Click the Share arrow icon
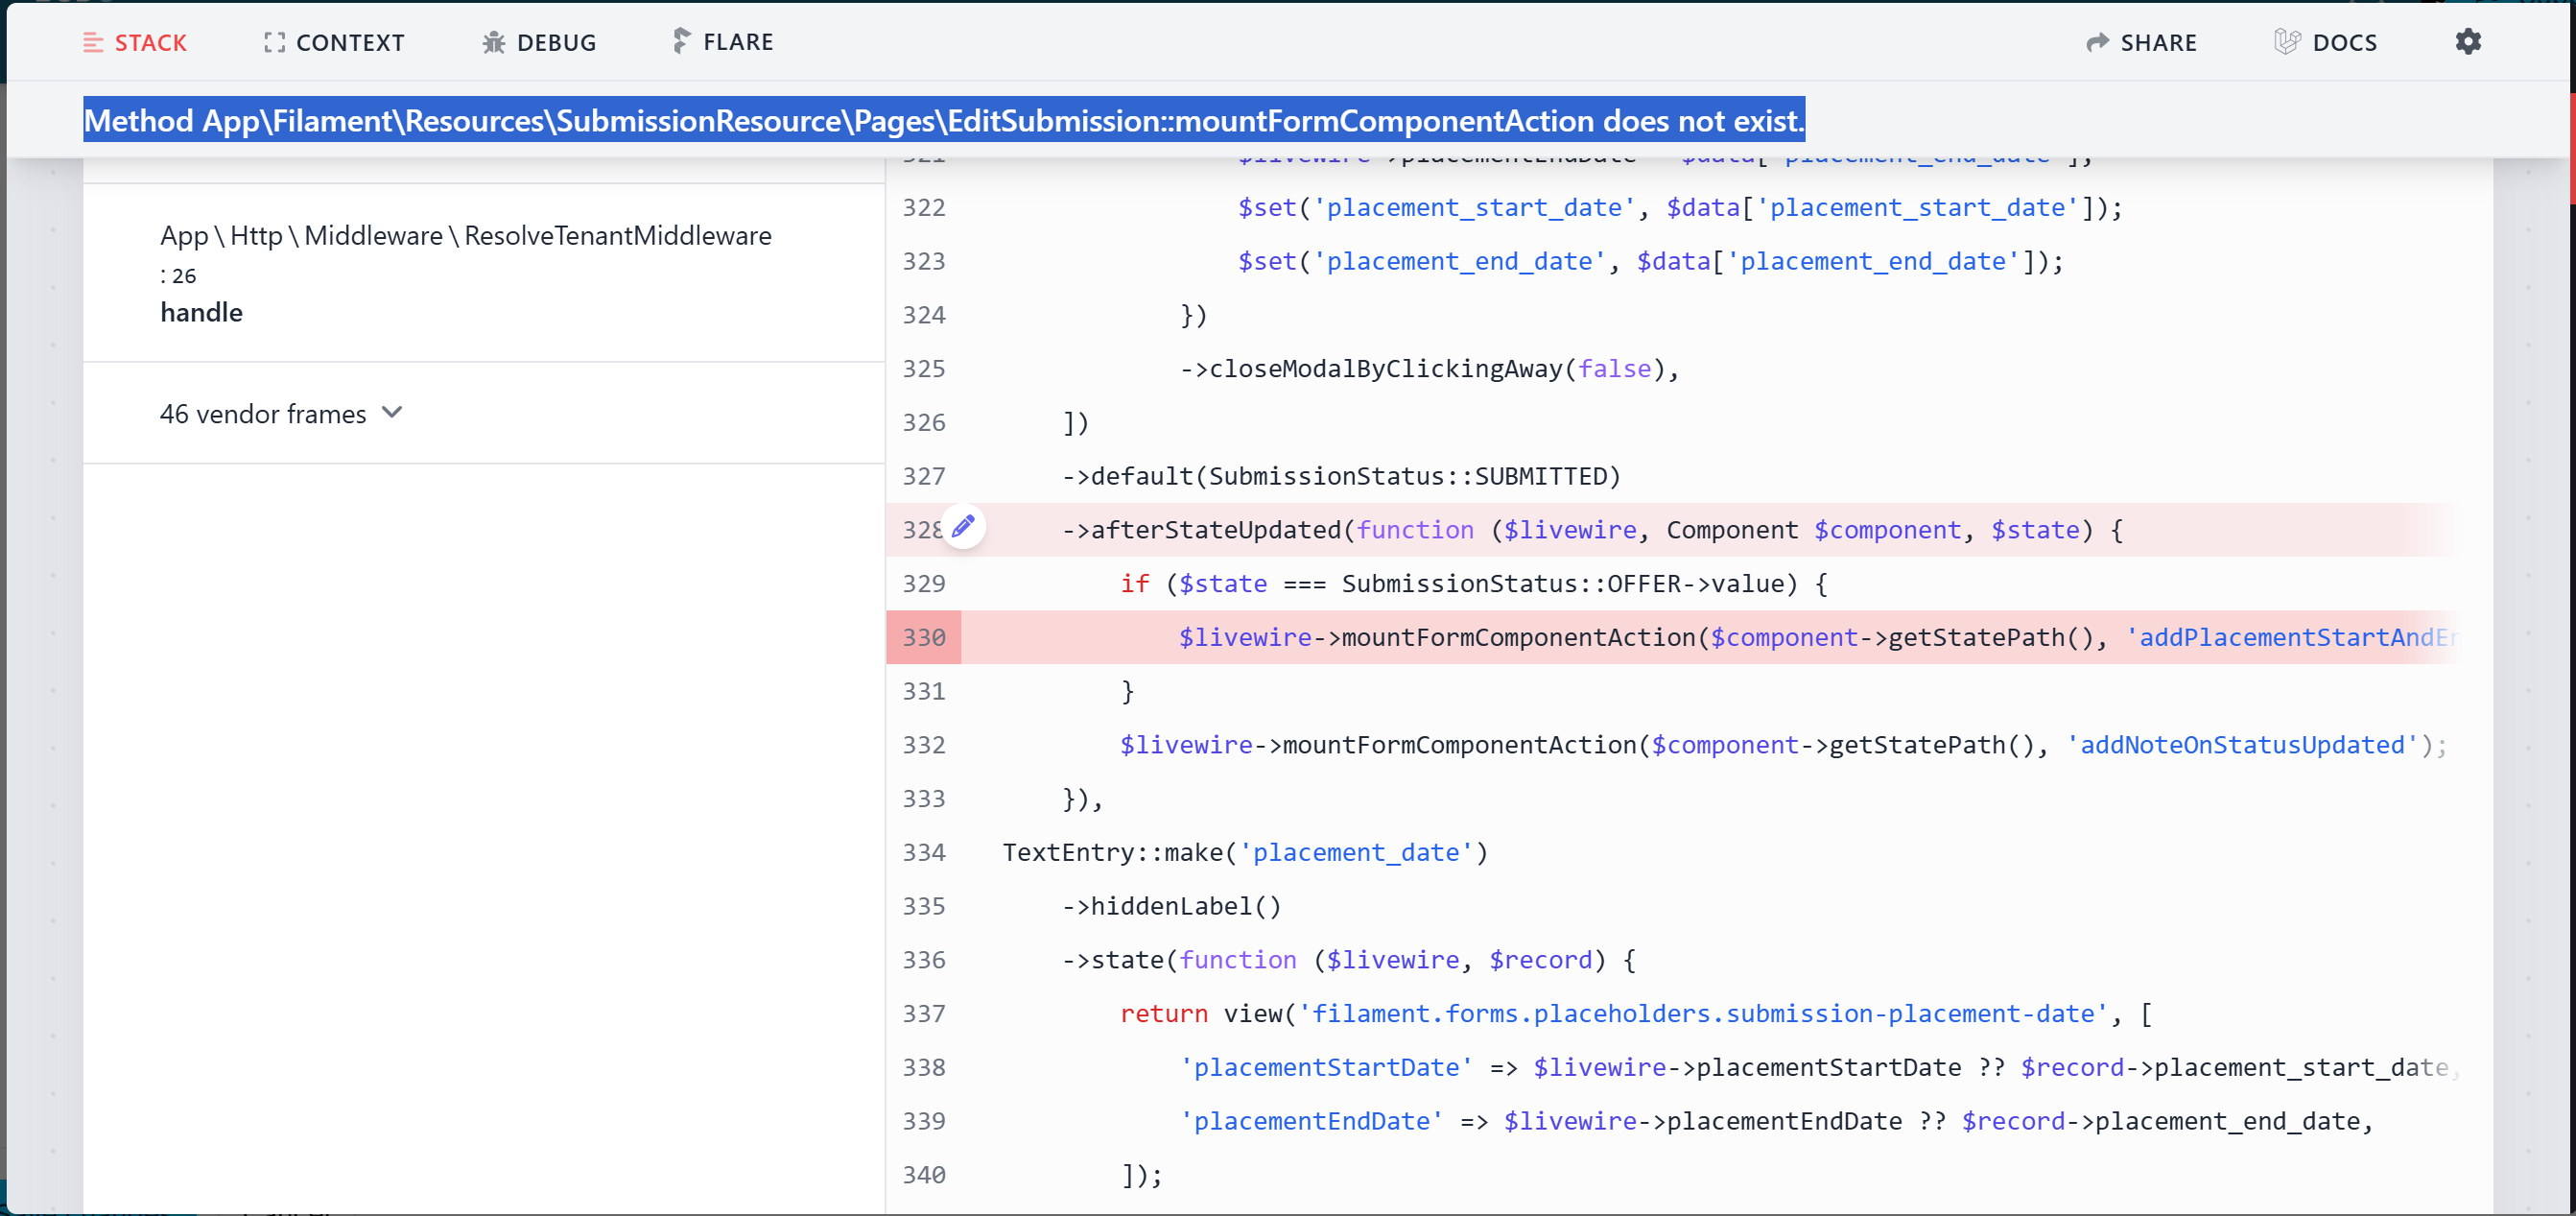This screenshot has height=1216, width=2576. coord(2097,42)
